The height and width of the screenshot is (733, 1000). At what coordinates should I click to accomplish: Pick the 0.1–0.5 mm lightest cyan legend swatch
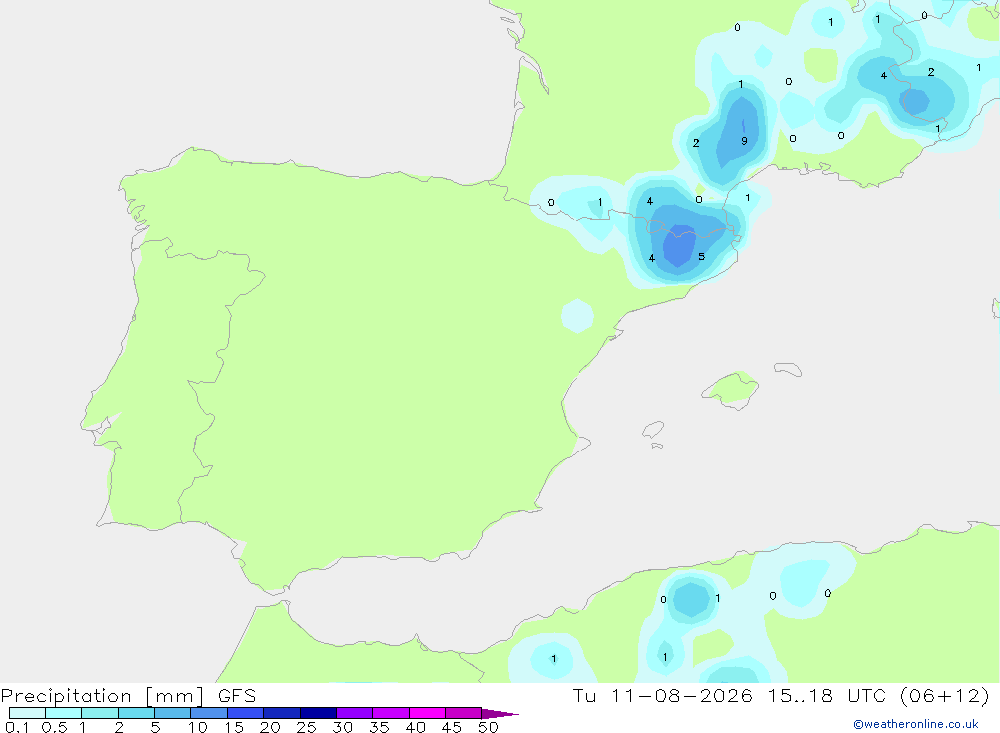pos(27,713)
